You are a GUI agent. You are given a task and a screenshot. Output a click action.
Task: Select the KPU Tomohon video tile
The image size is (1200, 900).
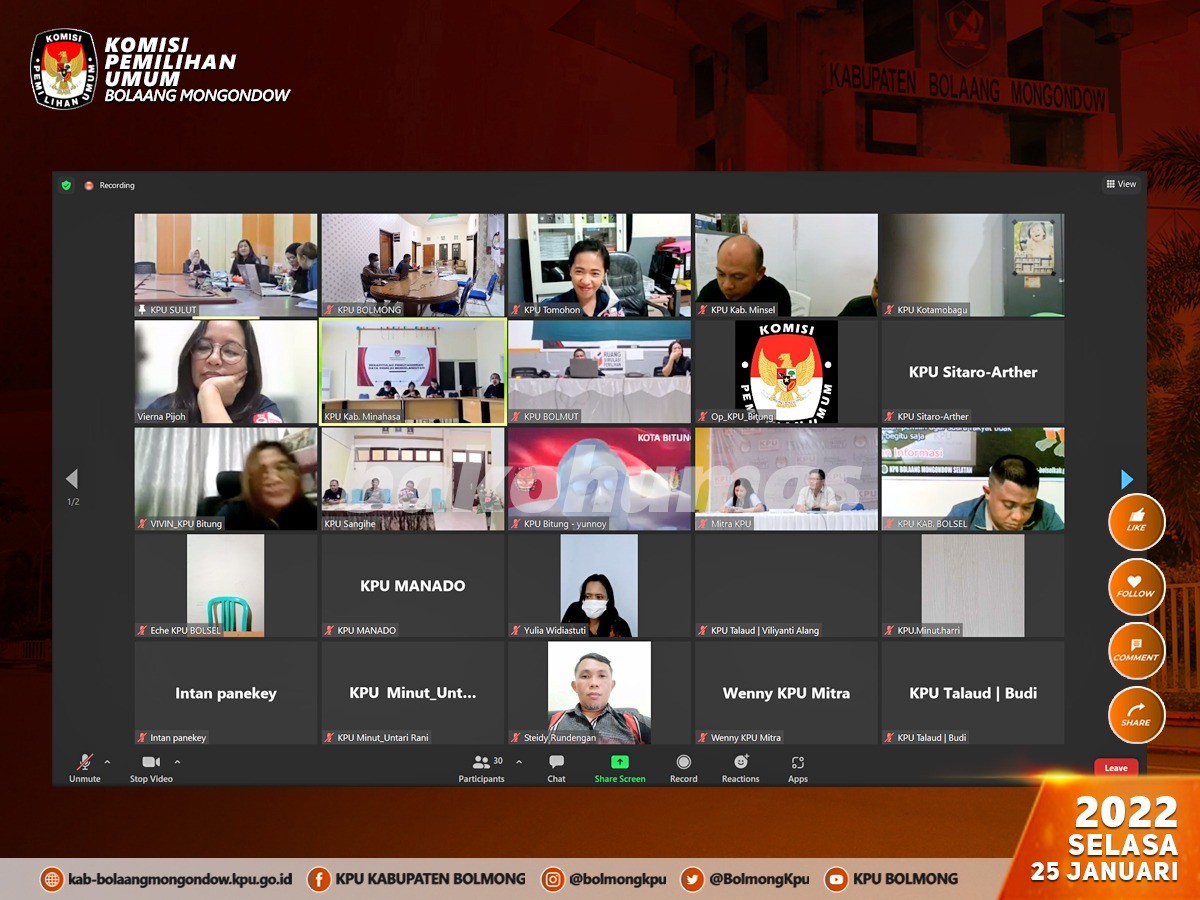[599, 265]
